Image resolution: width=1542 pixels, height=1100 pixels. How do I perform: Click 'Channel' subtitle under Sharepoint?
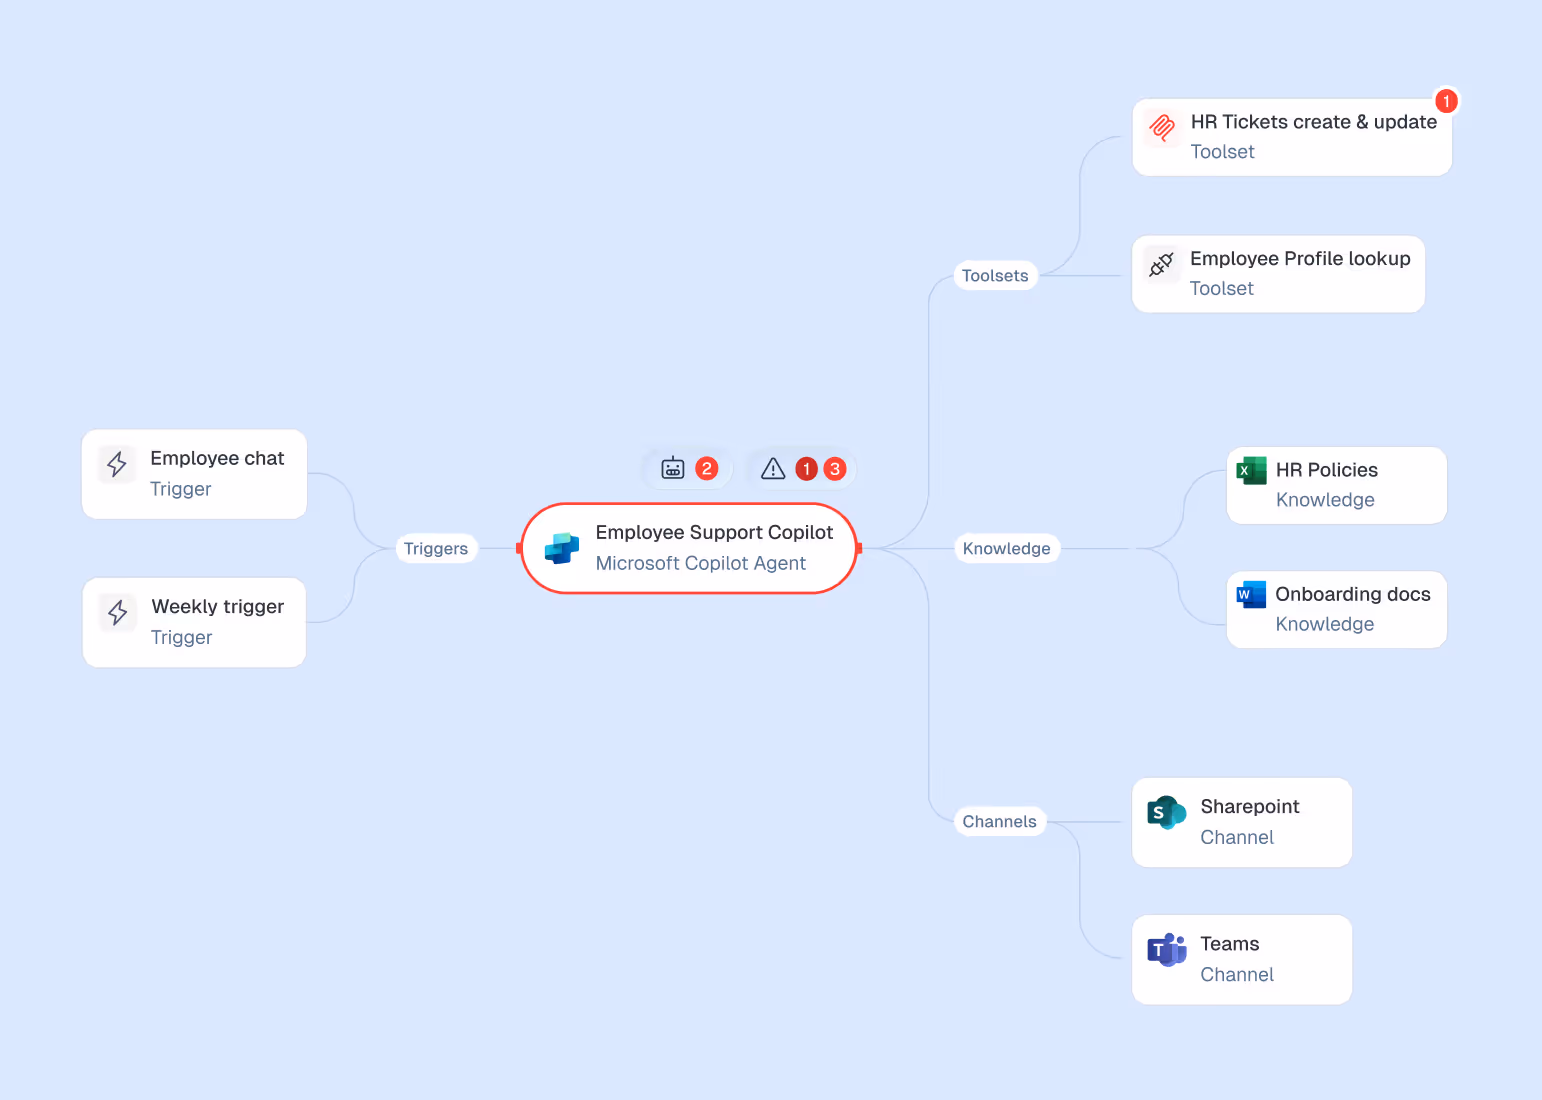1237,838
